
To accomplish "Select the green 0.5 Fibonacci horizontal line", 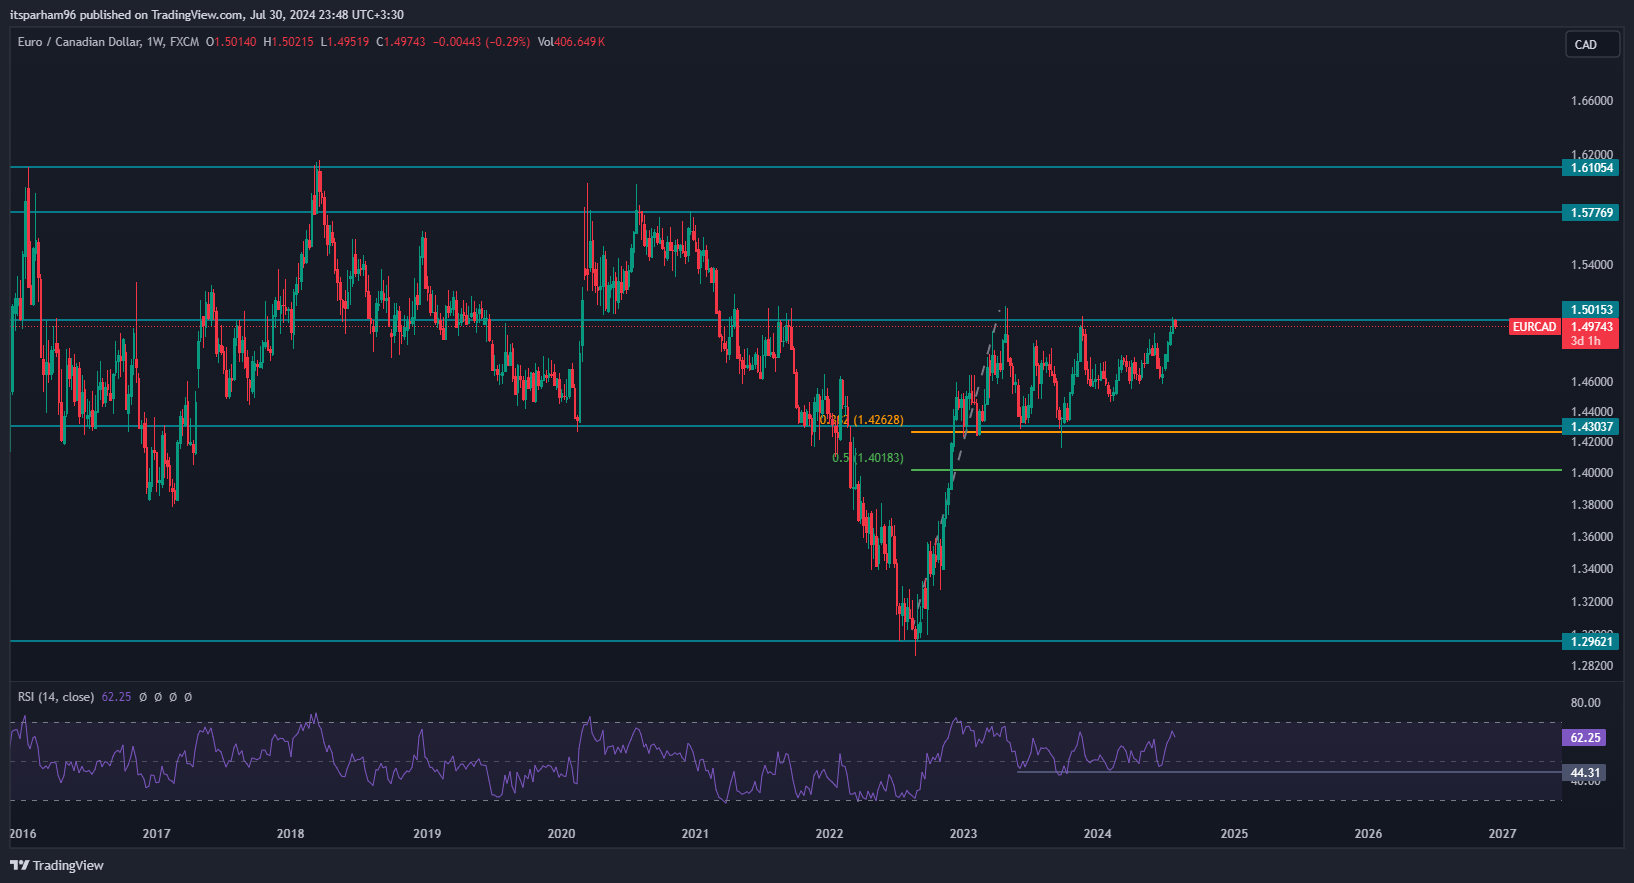I will coord(1236,470).
